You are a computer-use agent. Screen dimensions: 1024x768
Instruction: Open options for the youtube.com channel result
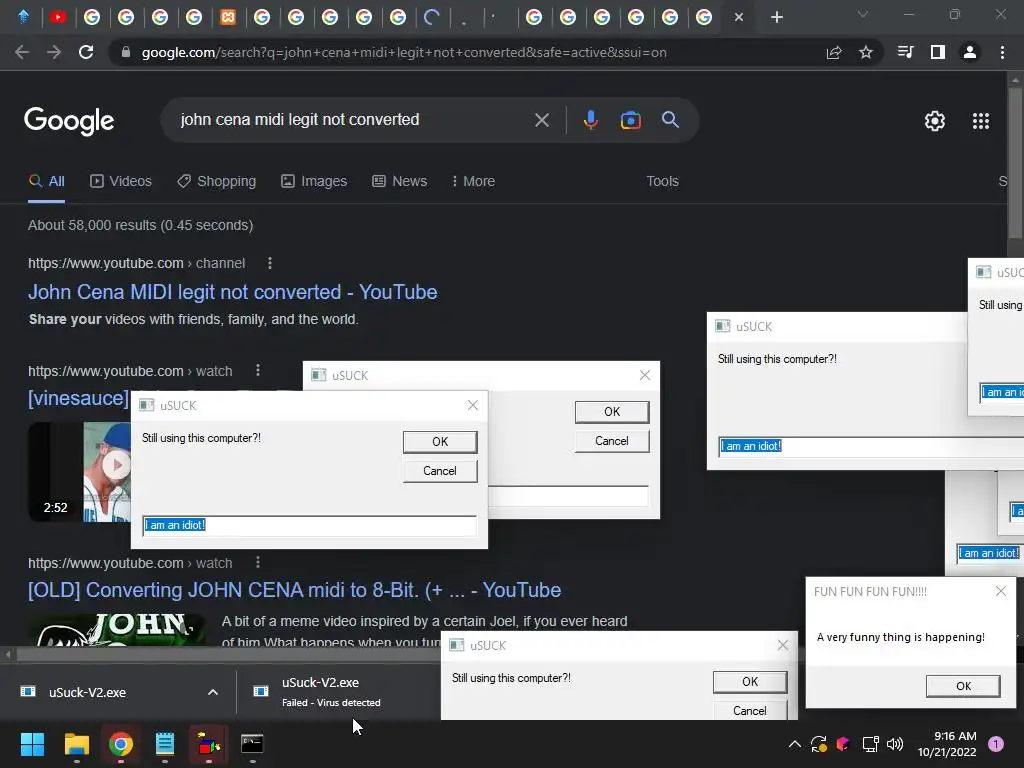[270, 263]
